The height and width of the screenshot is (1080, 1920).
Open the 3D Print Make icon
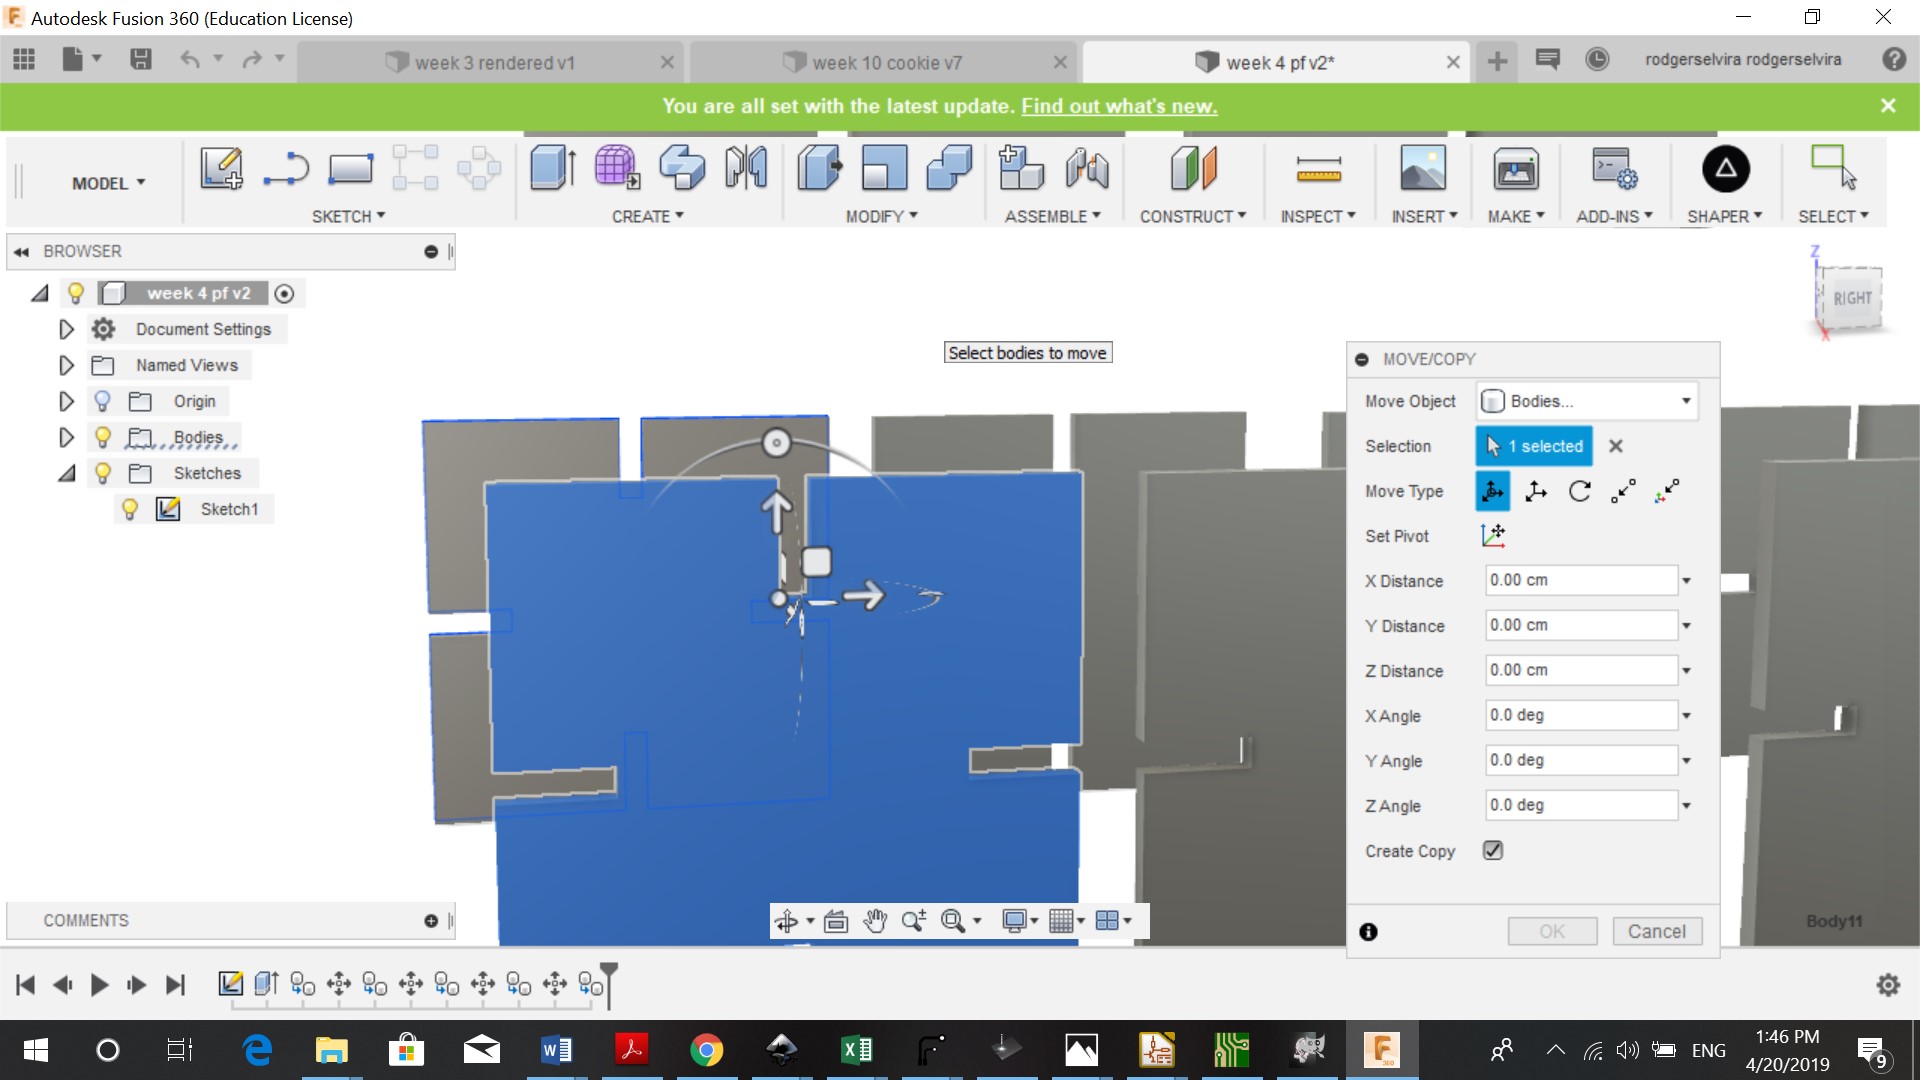[x=1516, y=168]
